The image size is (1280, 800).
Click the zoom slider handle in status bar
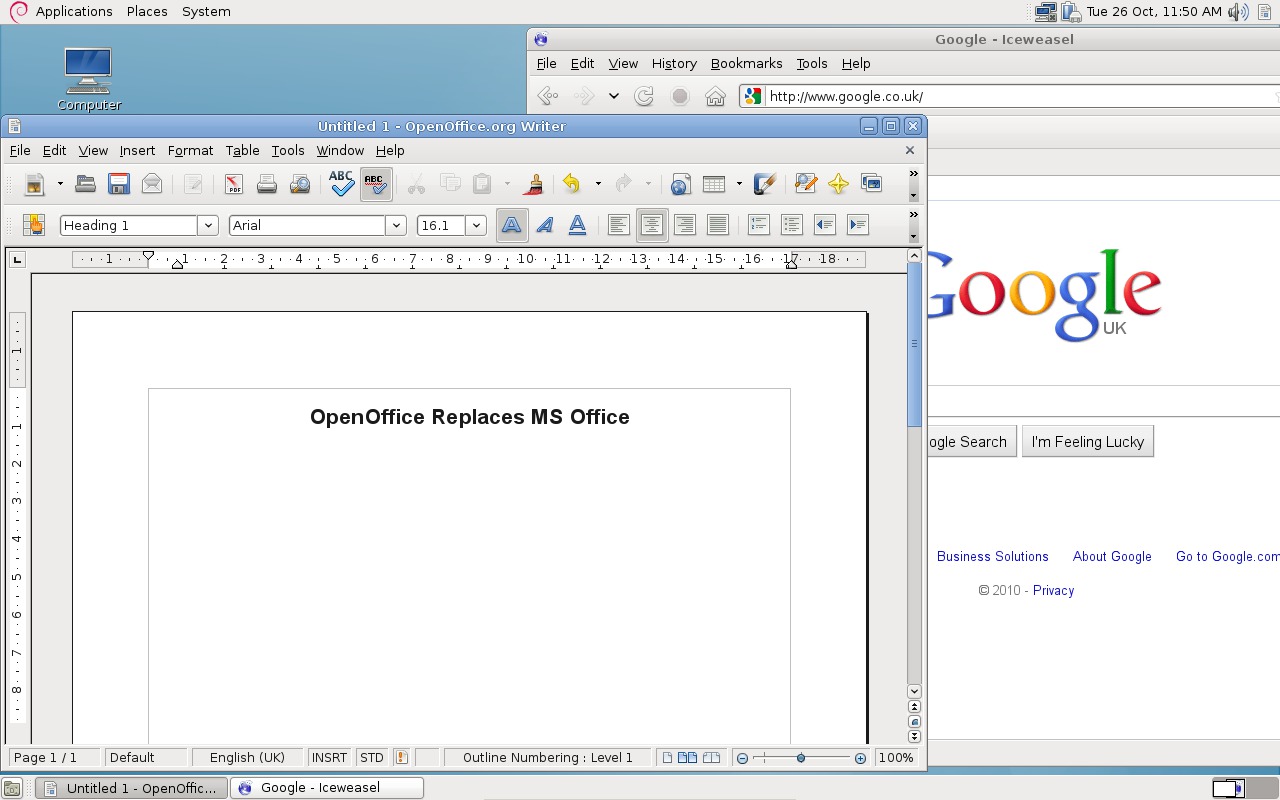pyautogui.click(x=800, y=758)
